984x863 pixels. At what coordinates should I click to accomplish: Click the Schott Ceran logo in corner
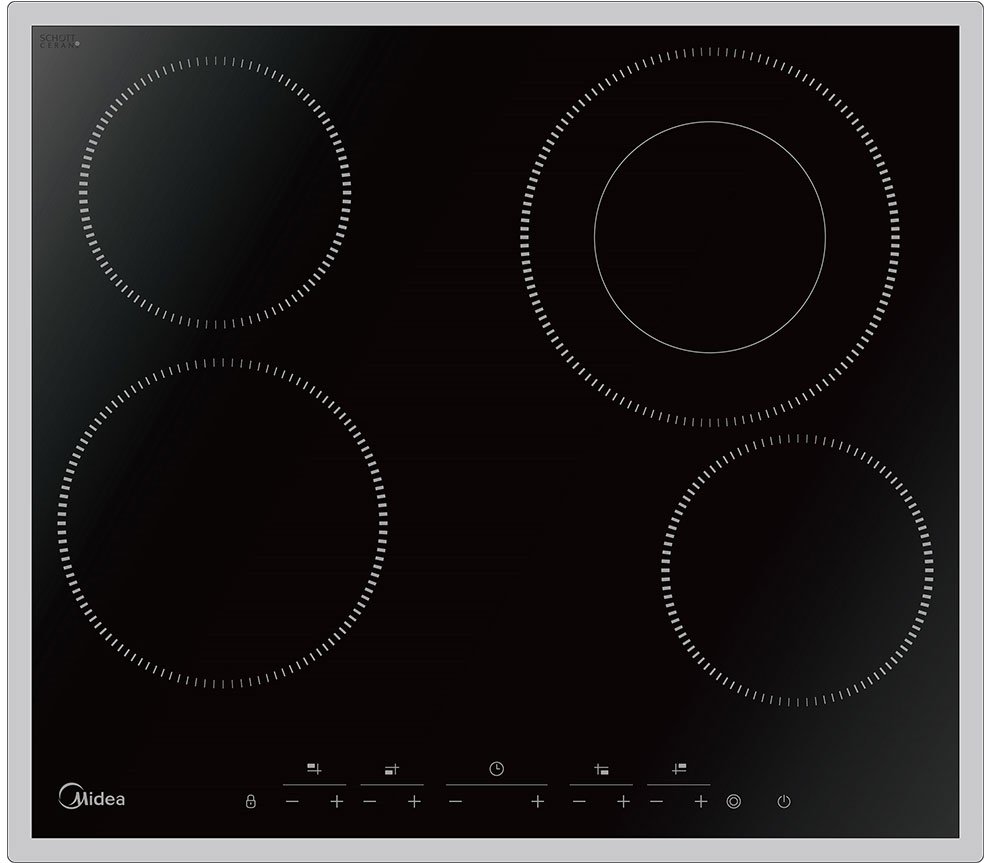pyautogui.click(x=57, y=41)
